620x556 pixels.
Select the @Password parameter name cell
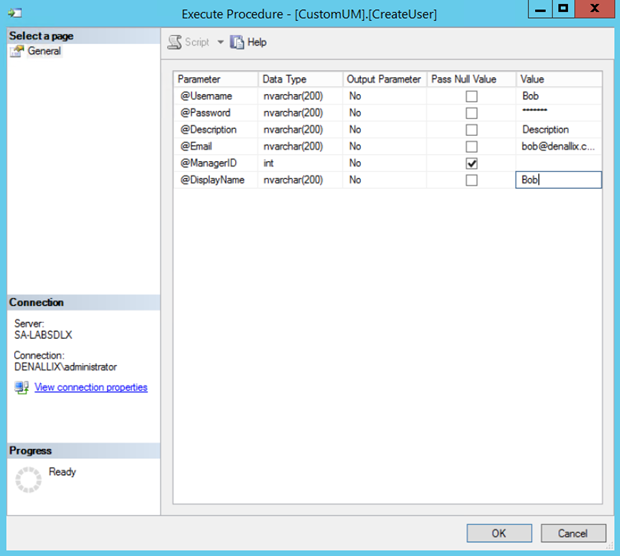coord(216,113)
